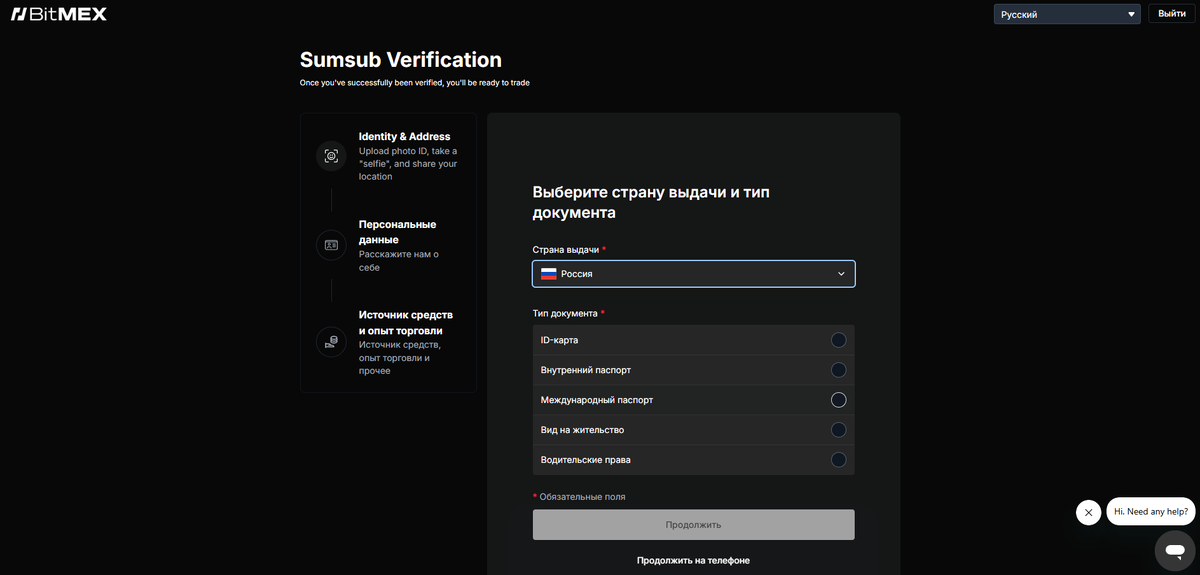Select ID-карта radio button
Image resolution: width=1200 pixels, height=575 pixels.
coord(838,340)
